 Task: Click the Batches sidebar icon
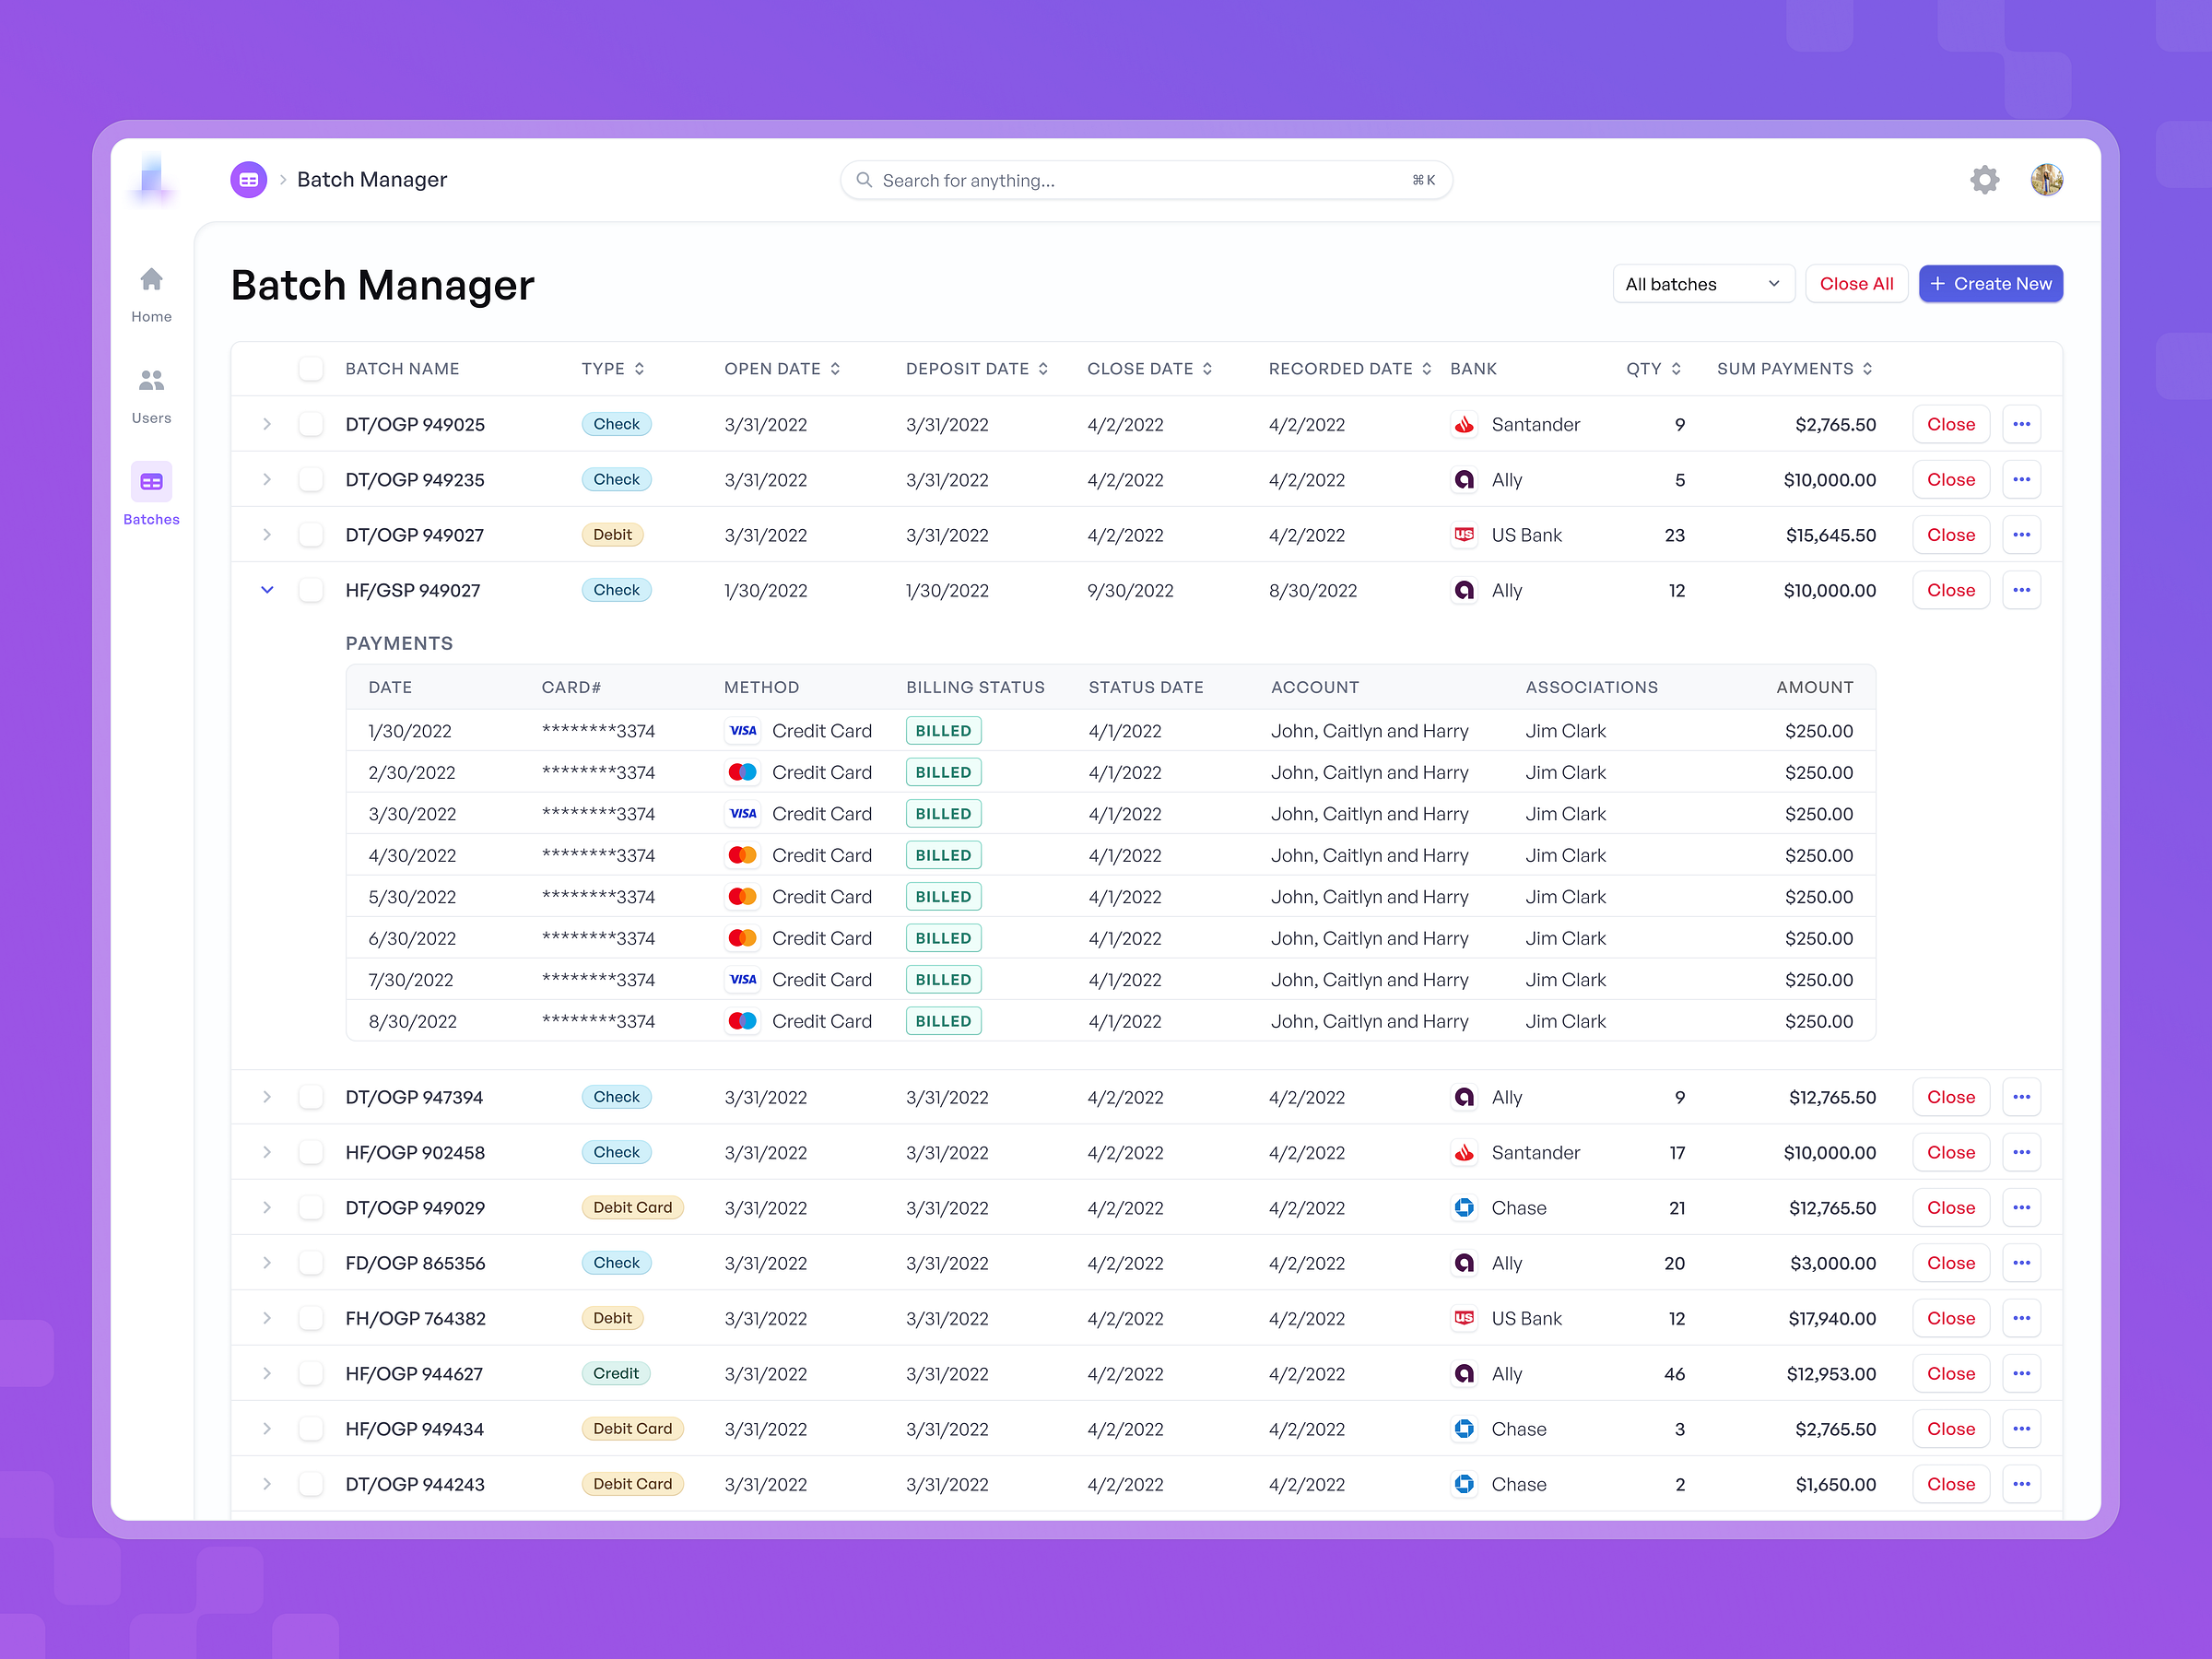tap(151, 481)
